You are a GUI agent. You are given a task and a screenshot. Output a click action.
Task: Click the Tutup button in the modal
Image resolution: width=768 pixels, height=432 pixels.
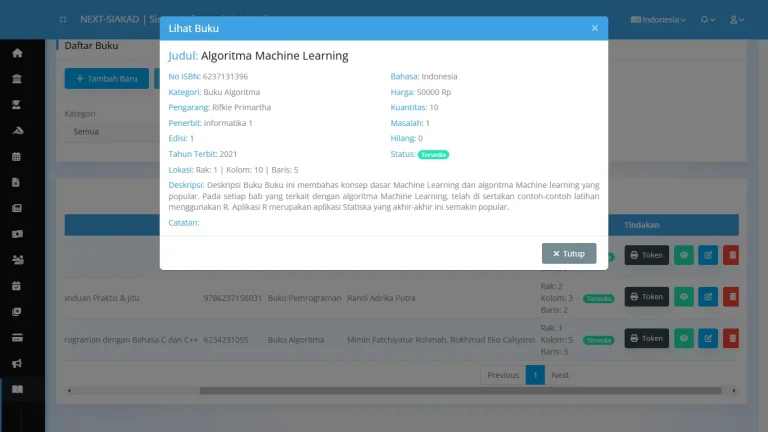[x=569, y=254]
